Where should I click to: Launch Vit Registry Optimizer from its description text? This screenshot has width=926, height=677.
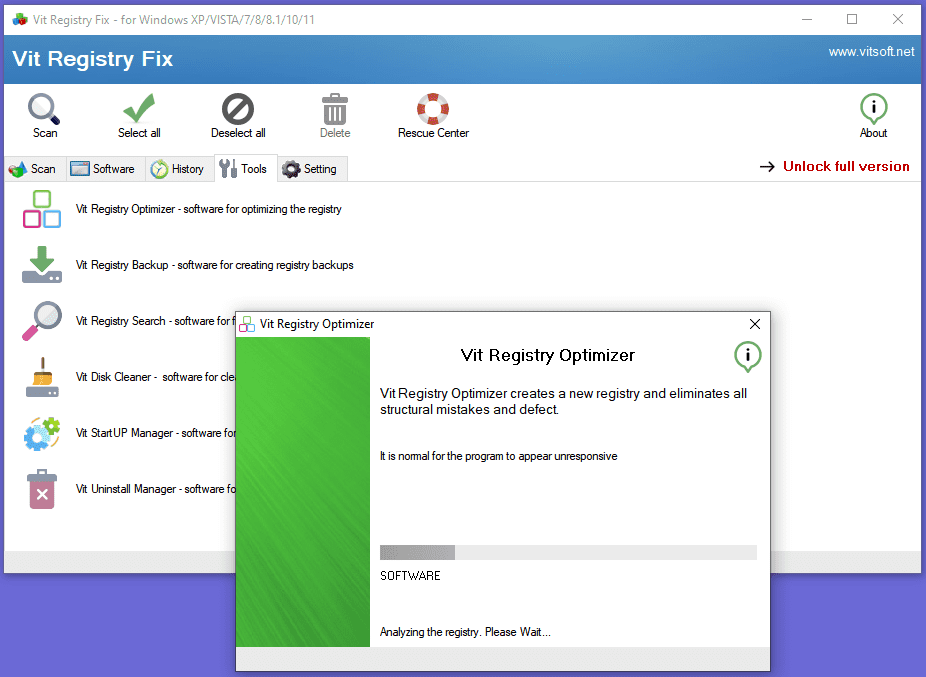(x=208, y=209)
